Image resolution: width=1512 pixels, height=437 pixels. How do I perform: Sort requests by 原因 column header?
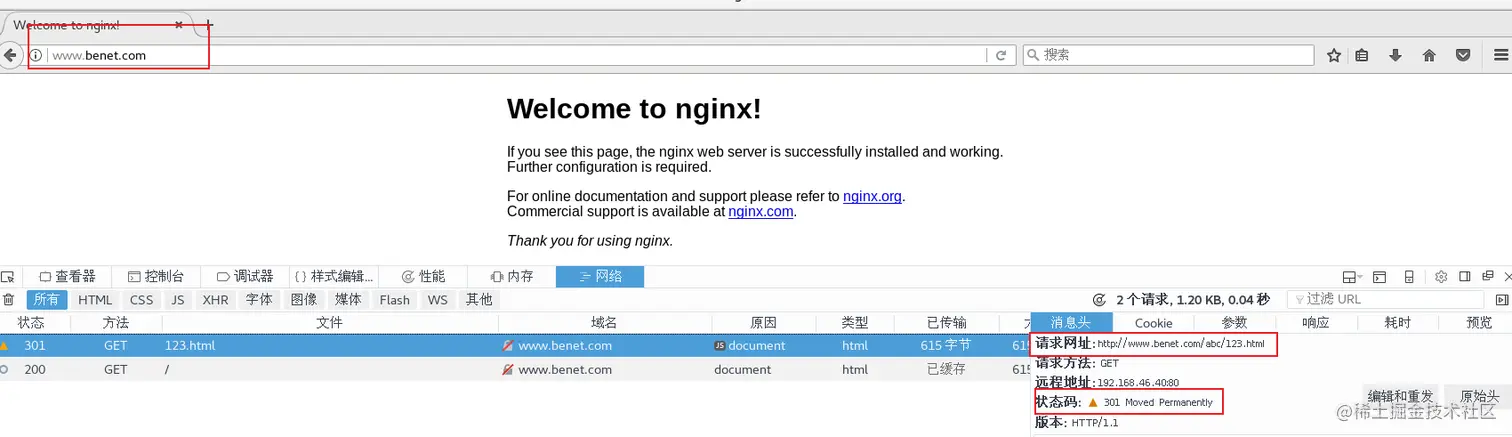tap(763, 322)
